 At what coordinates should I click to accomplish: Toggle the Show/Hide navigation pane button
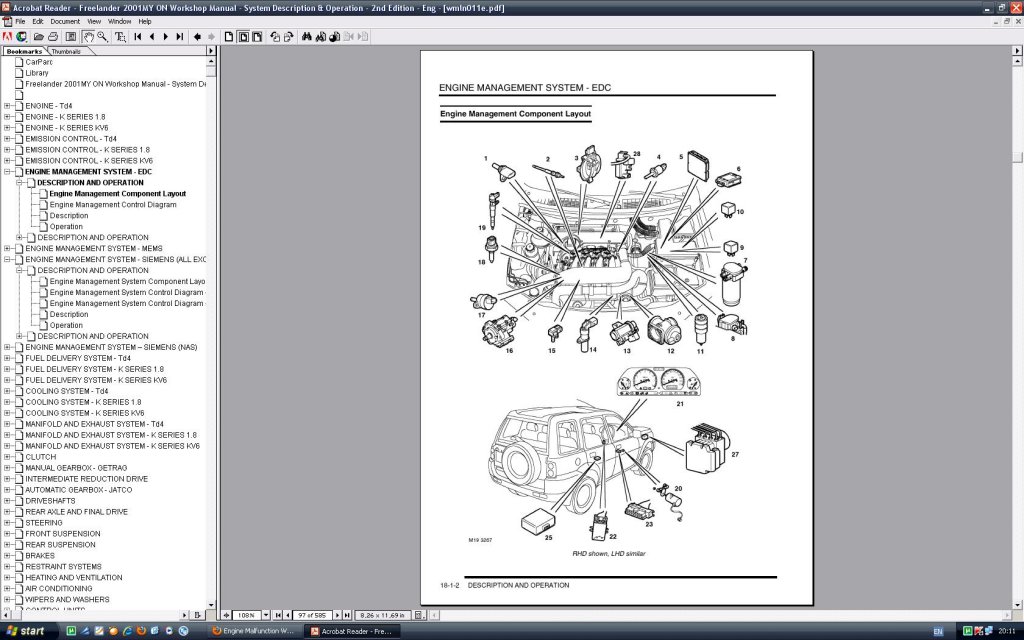coord(71,37)
